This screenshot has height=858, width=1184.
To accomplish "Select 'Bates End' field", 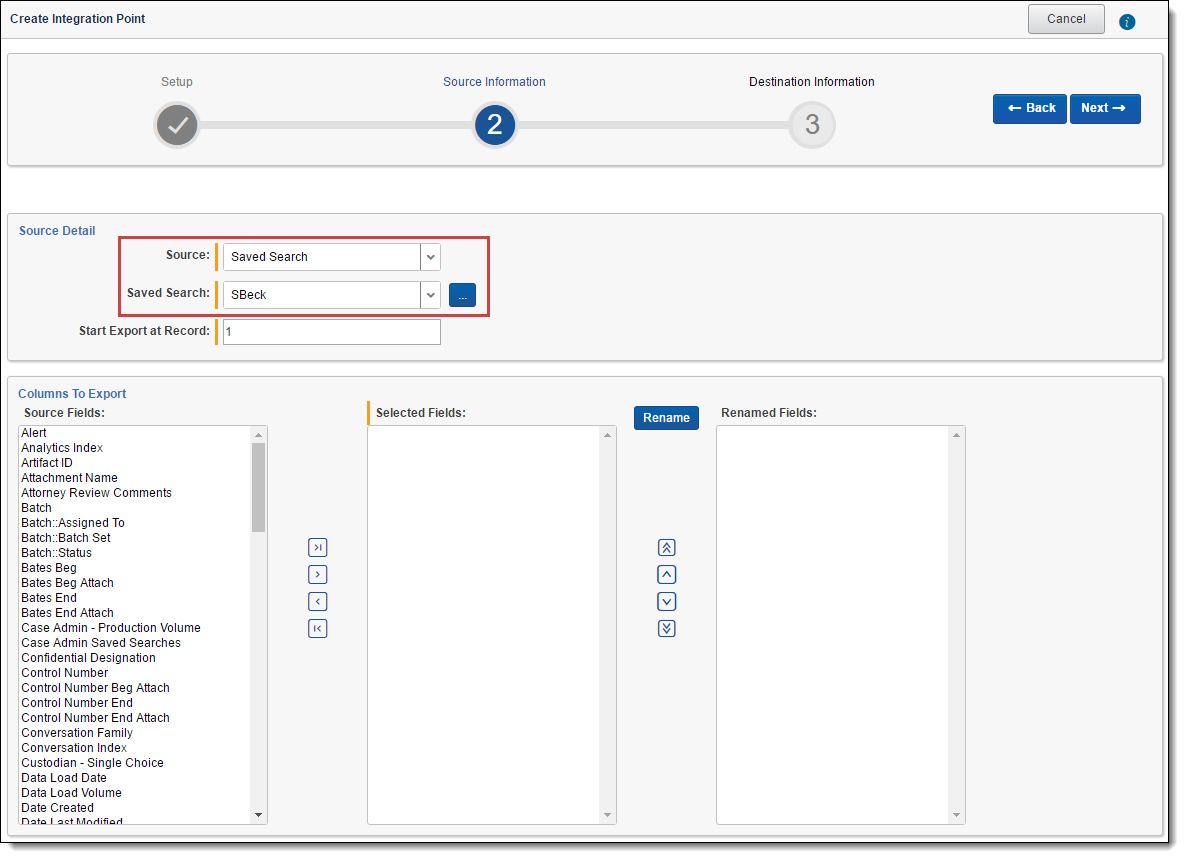I will (x=49, y=598).
